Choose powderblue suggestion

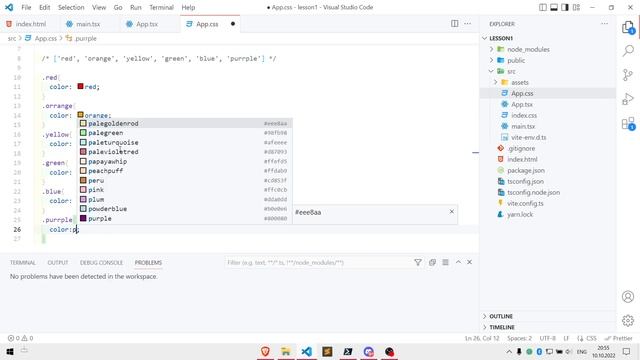[185, 209]
